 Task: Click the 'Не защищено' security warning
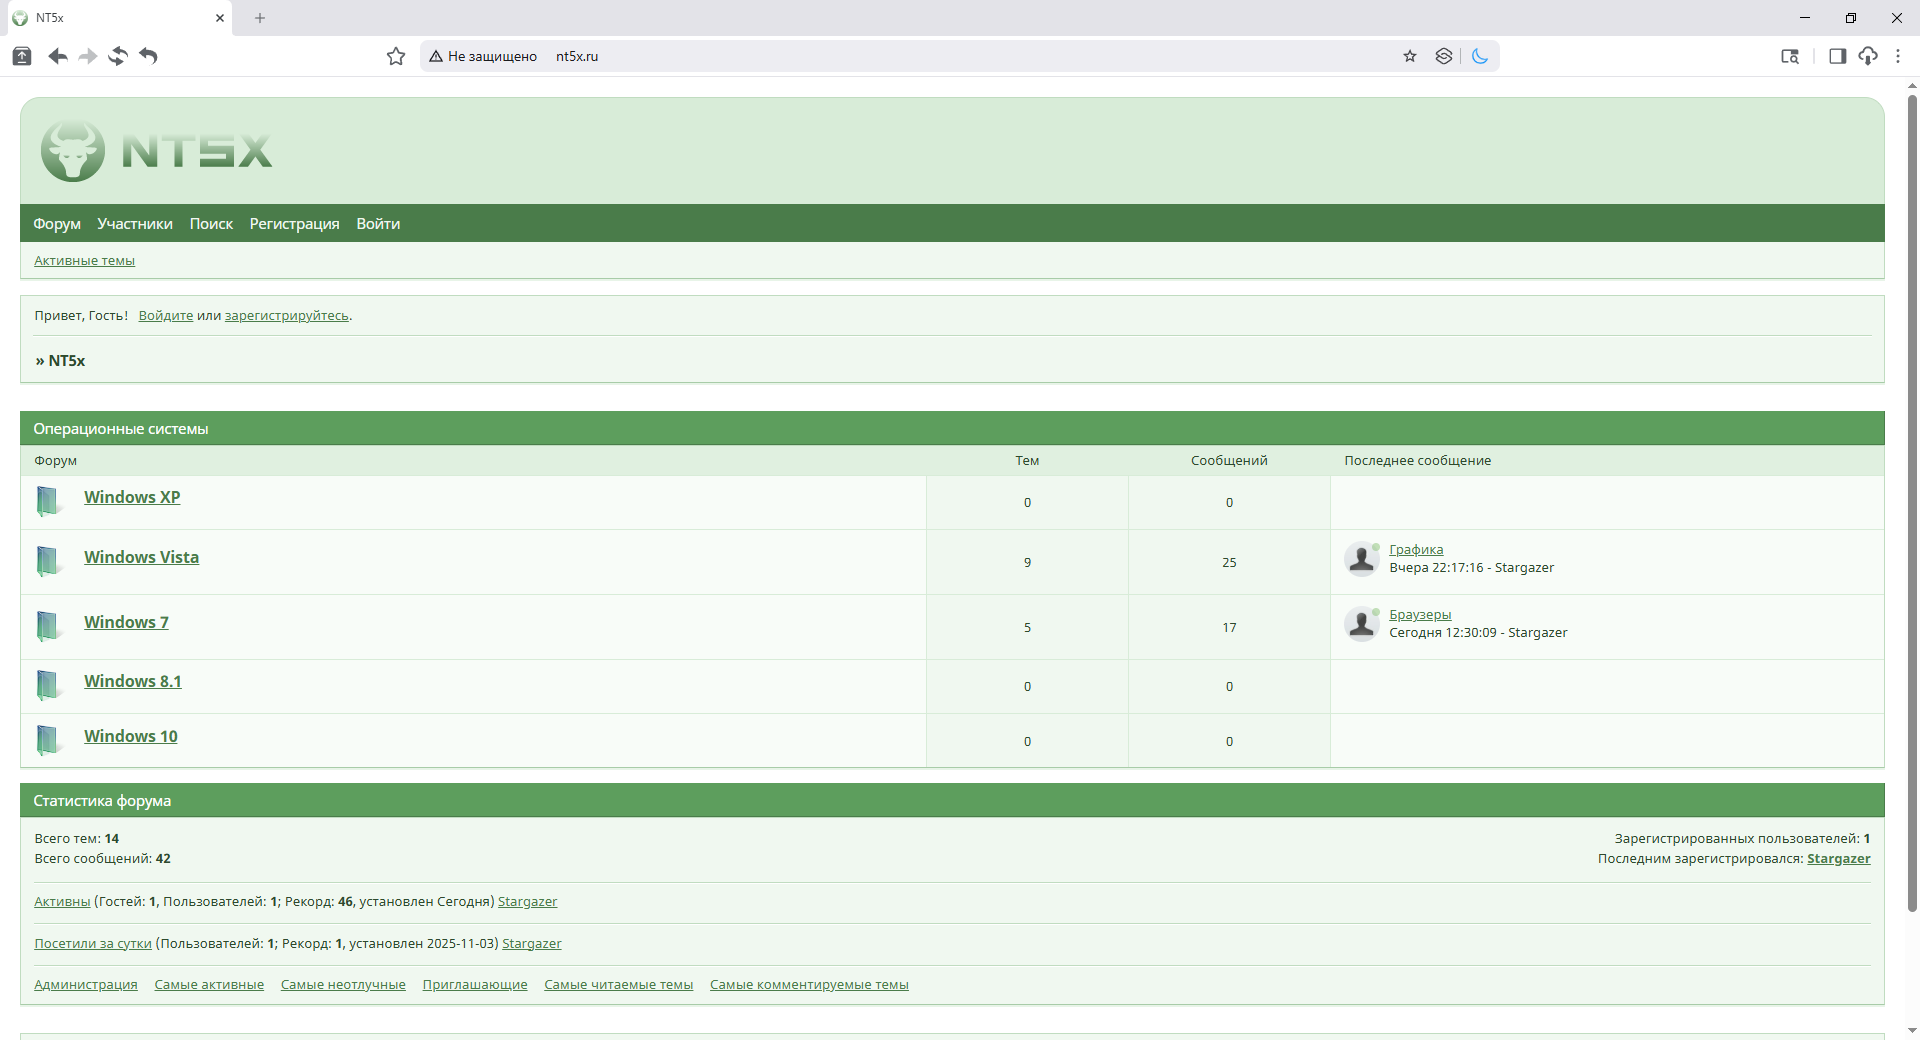[x=483, y=56]
